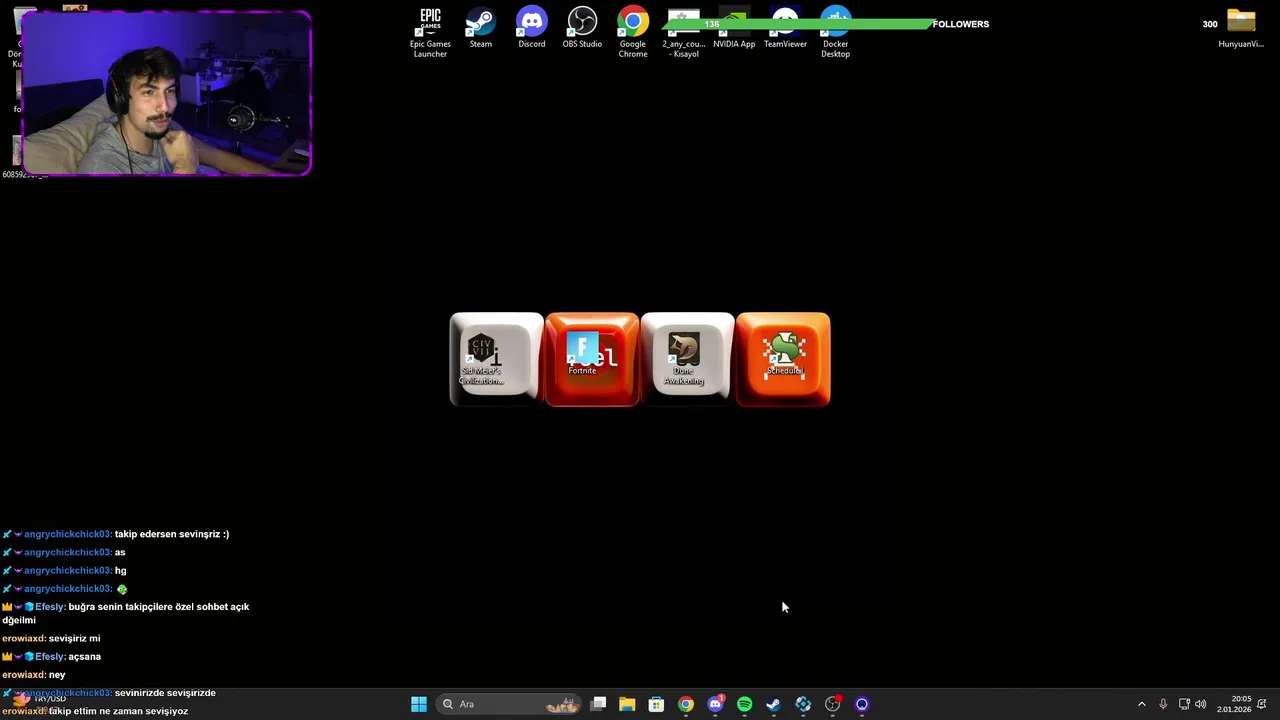Click the microphone tray icon
1280x720 pixels.
(1163, 704)
